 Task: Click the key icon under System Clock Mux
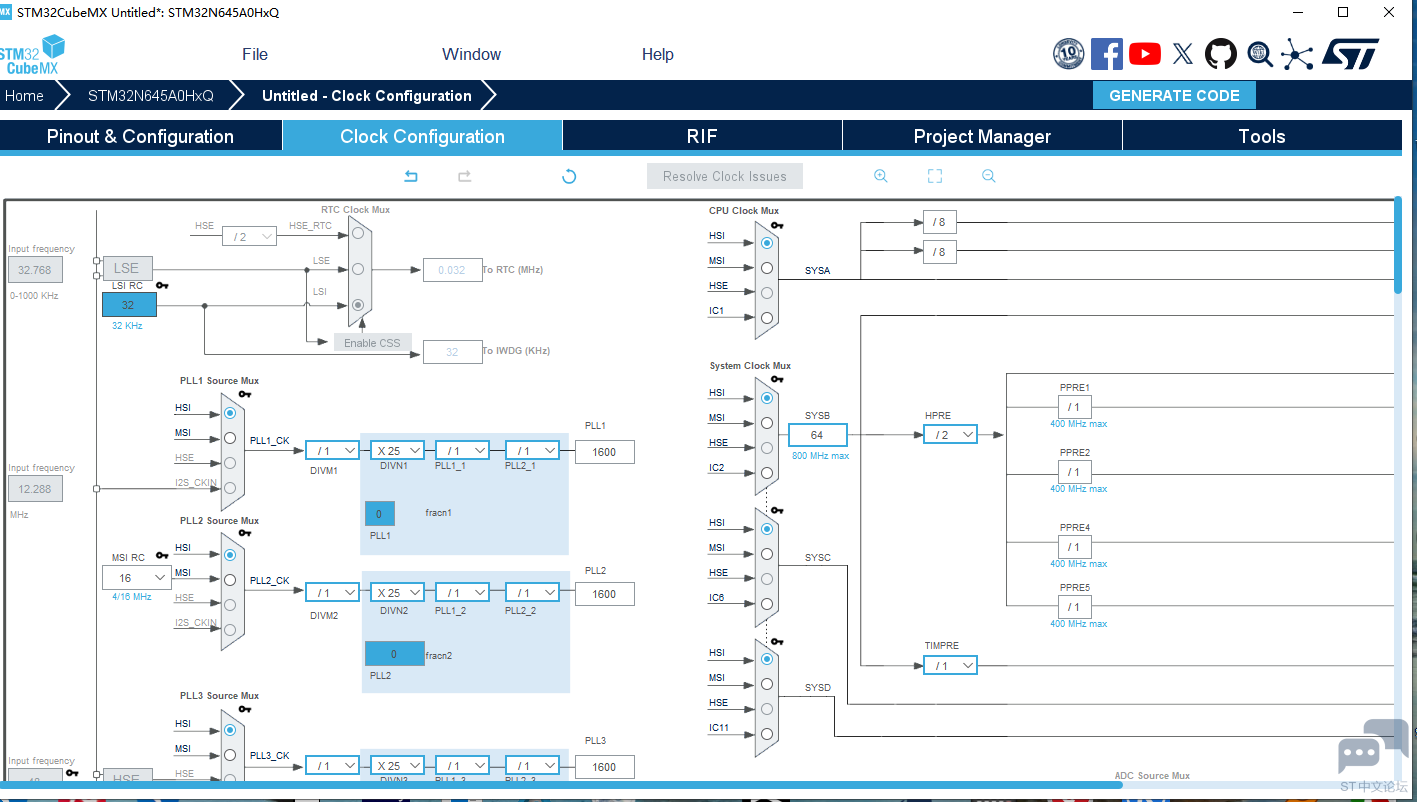point(777,380)
